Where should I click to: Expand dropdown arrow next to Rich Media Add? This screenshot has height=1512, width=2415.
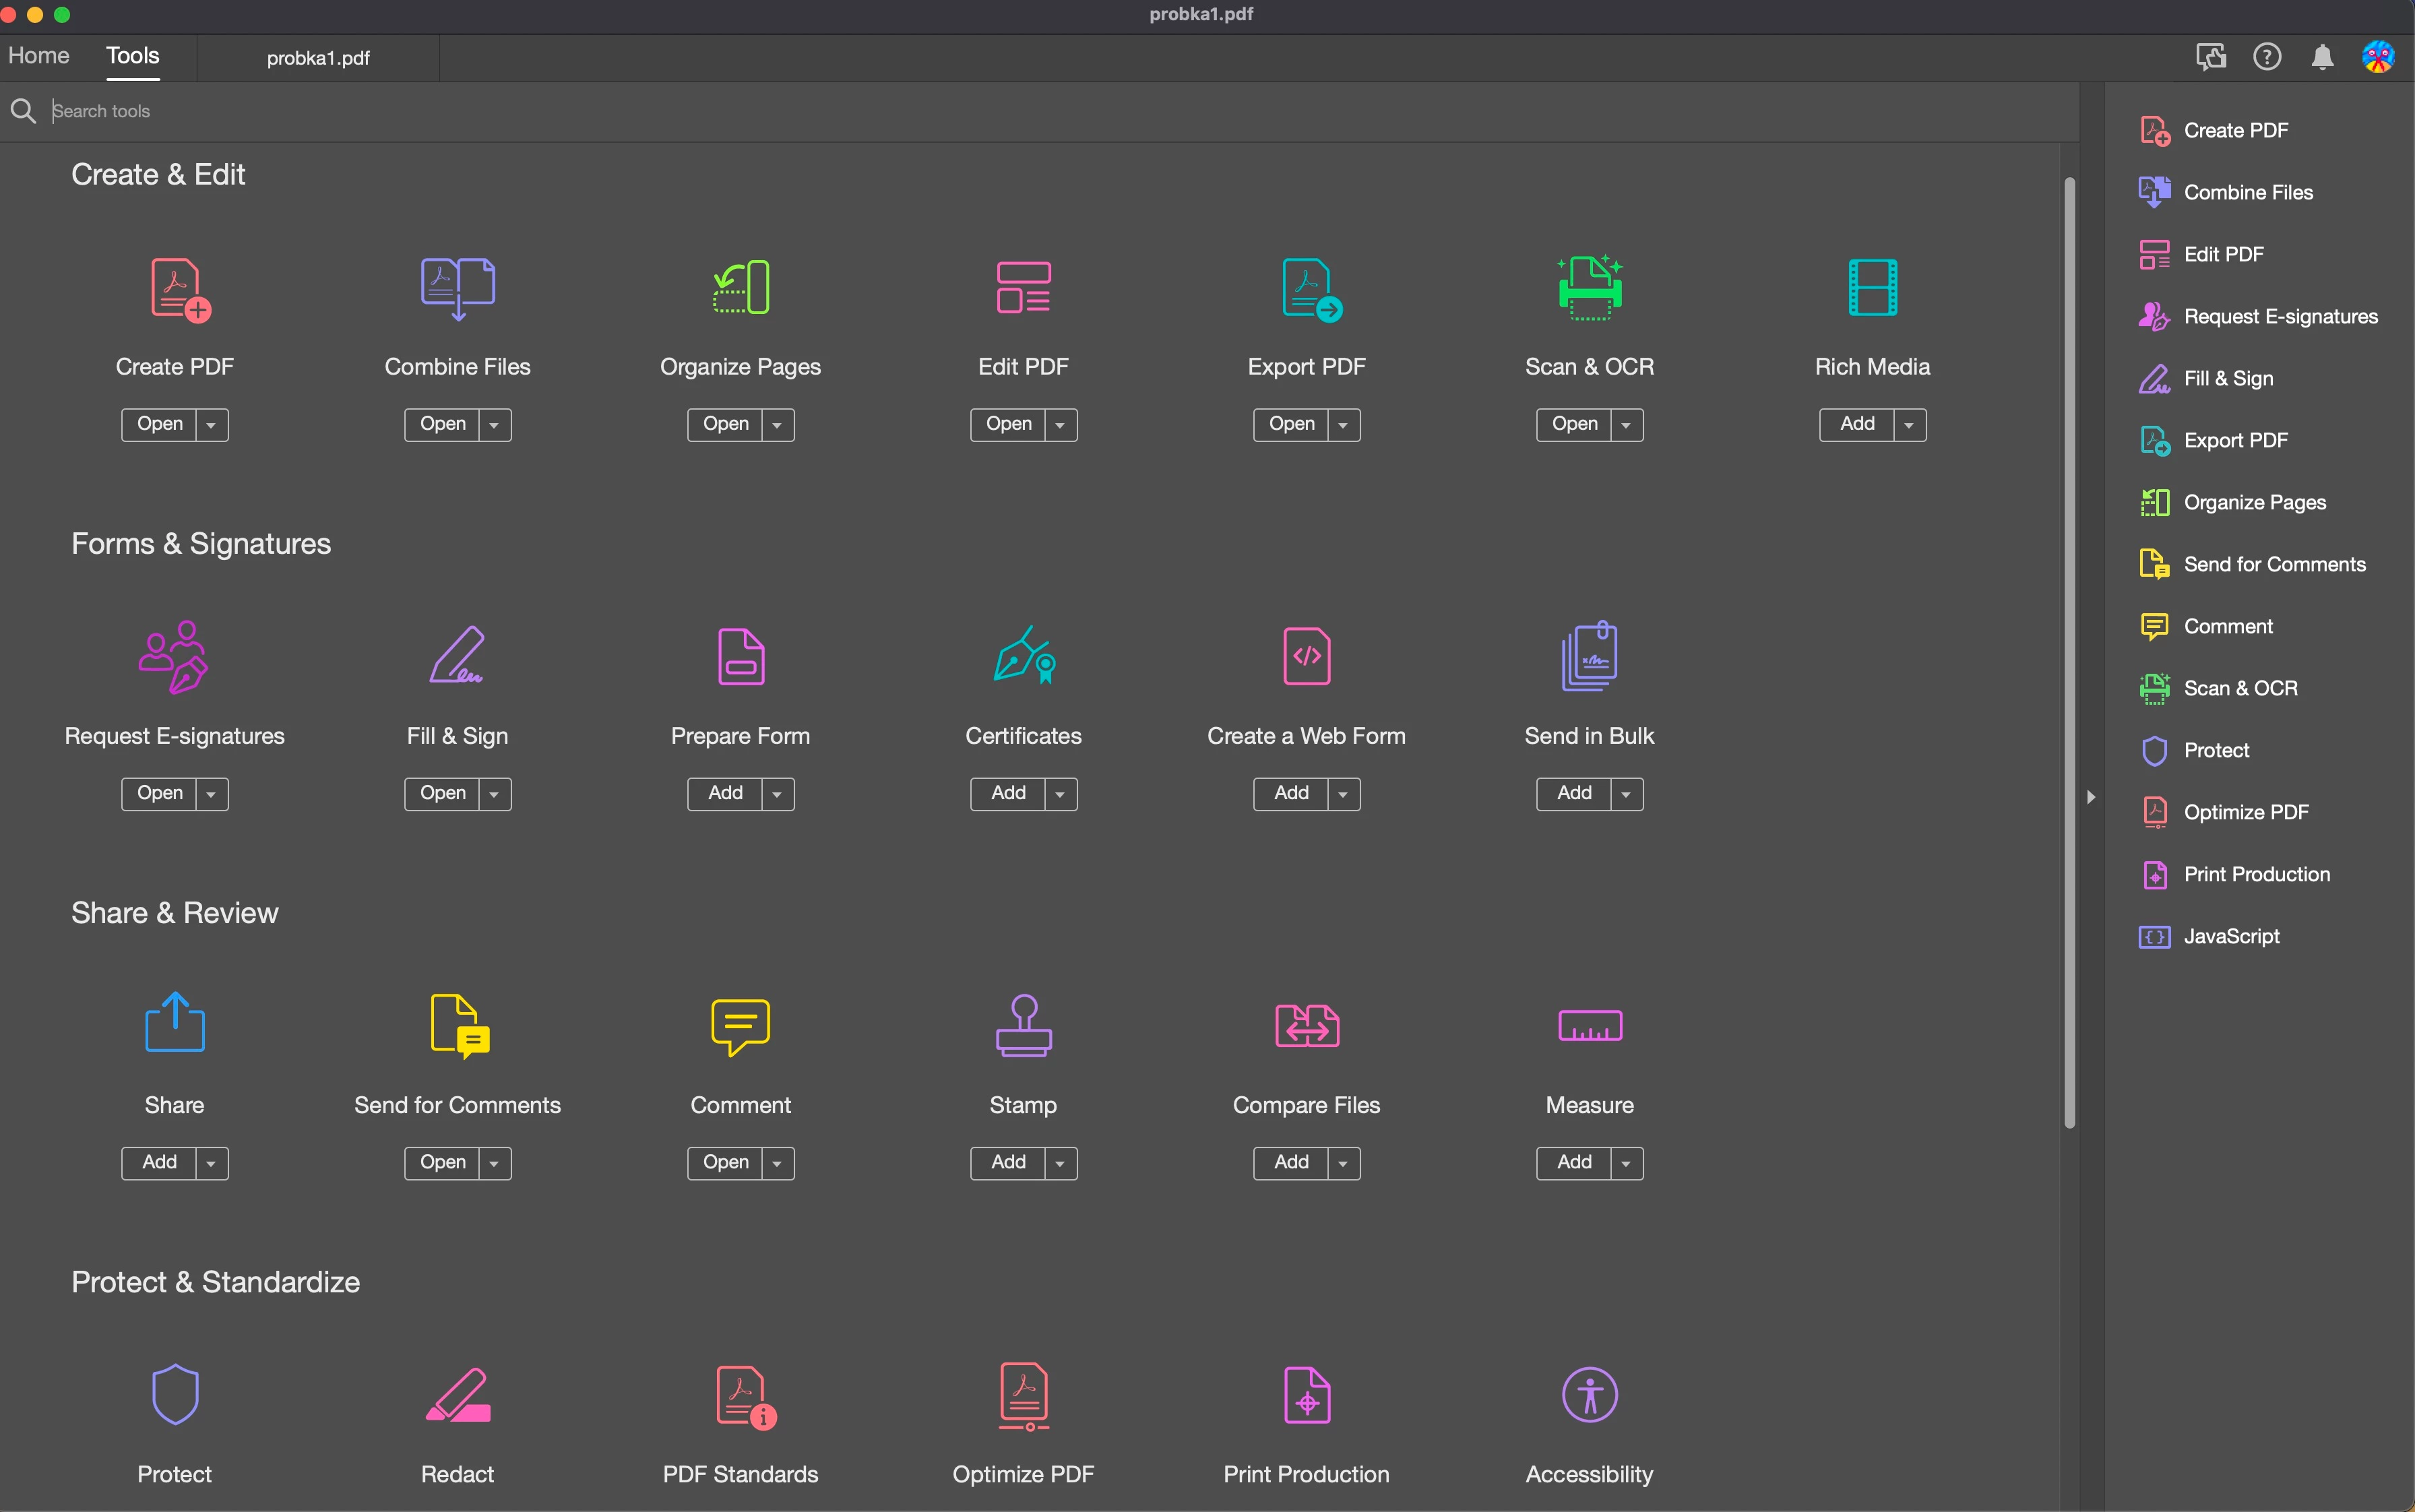pyautogui.click(x=1909, y=425)
